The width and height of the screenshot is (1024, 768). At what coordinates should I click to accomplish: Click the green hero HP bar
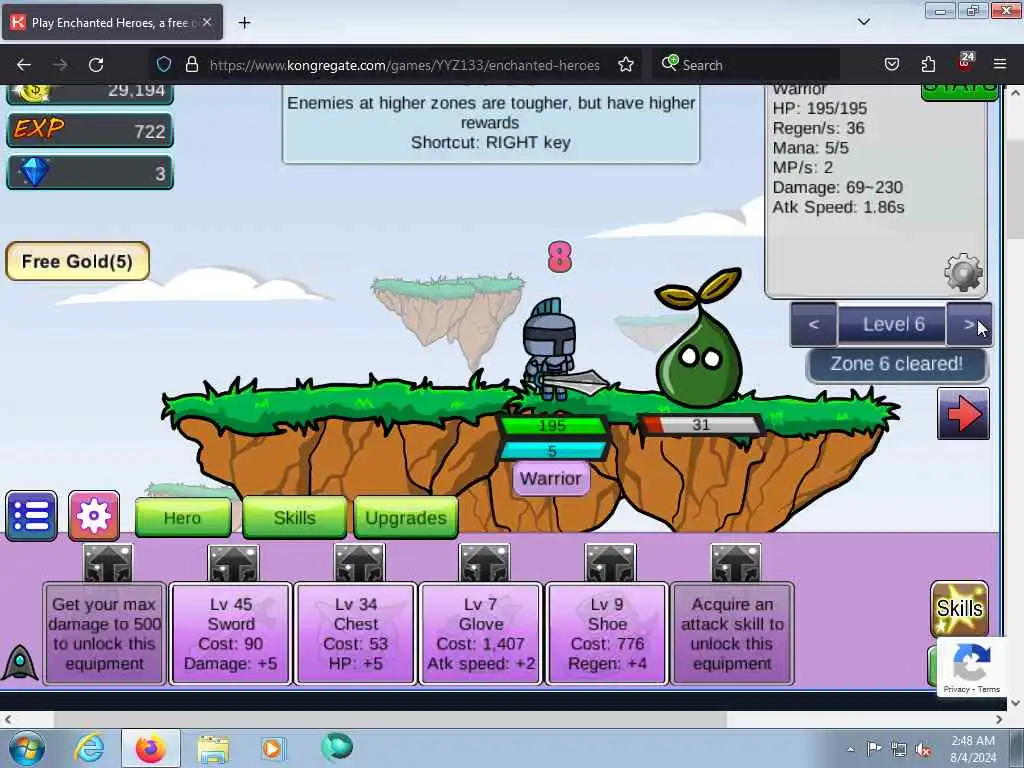(552, 426)
